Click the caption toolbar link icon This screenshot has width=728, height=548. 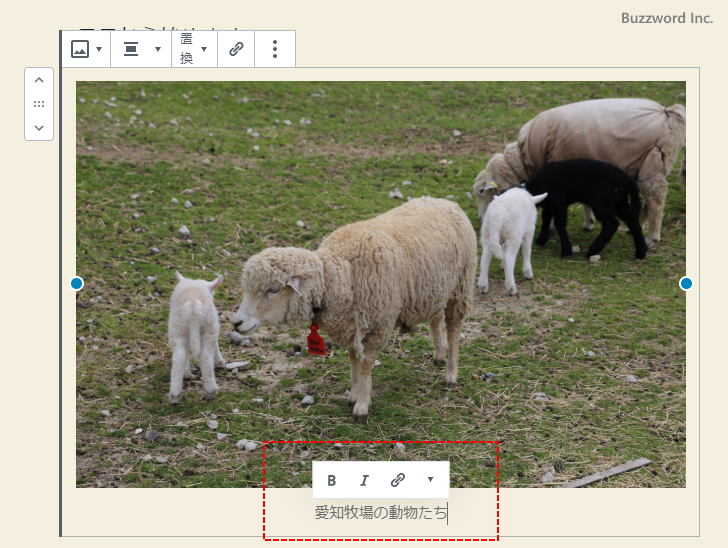coord(397,480)
